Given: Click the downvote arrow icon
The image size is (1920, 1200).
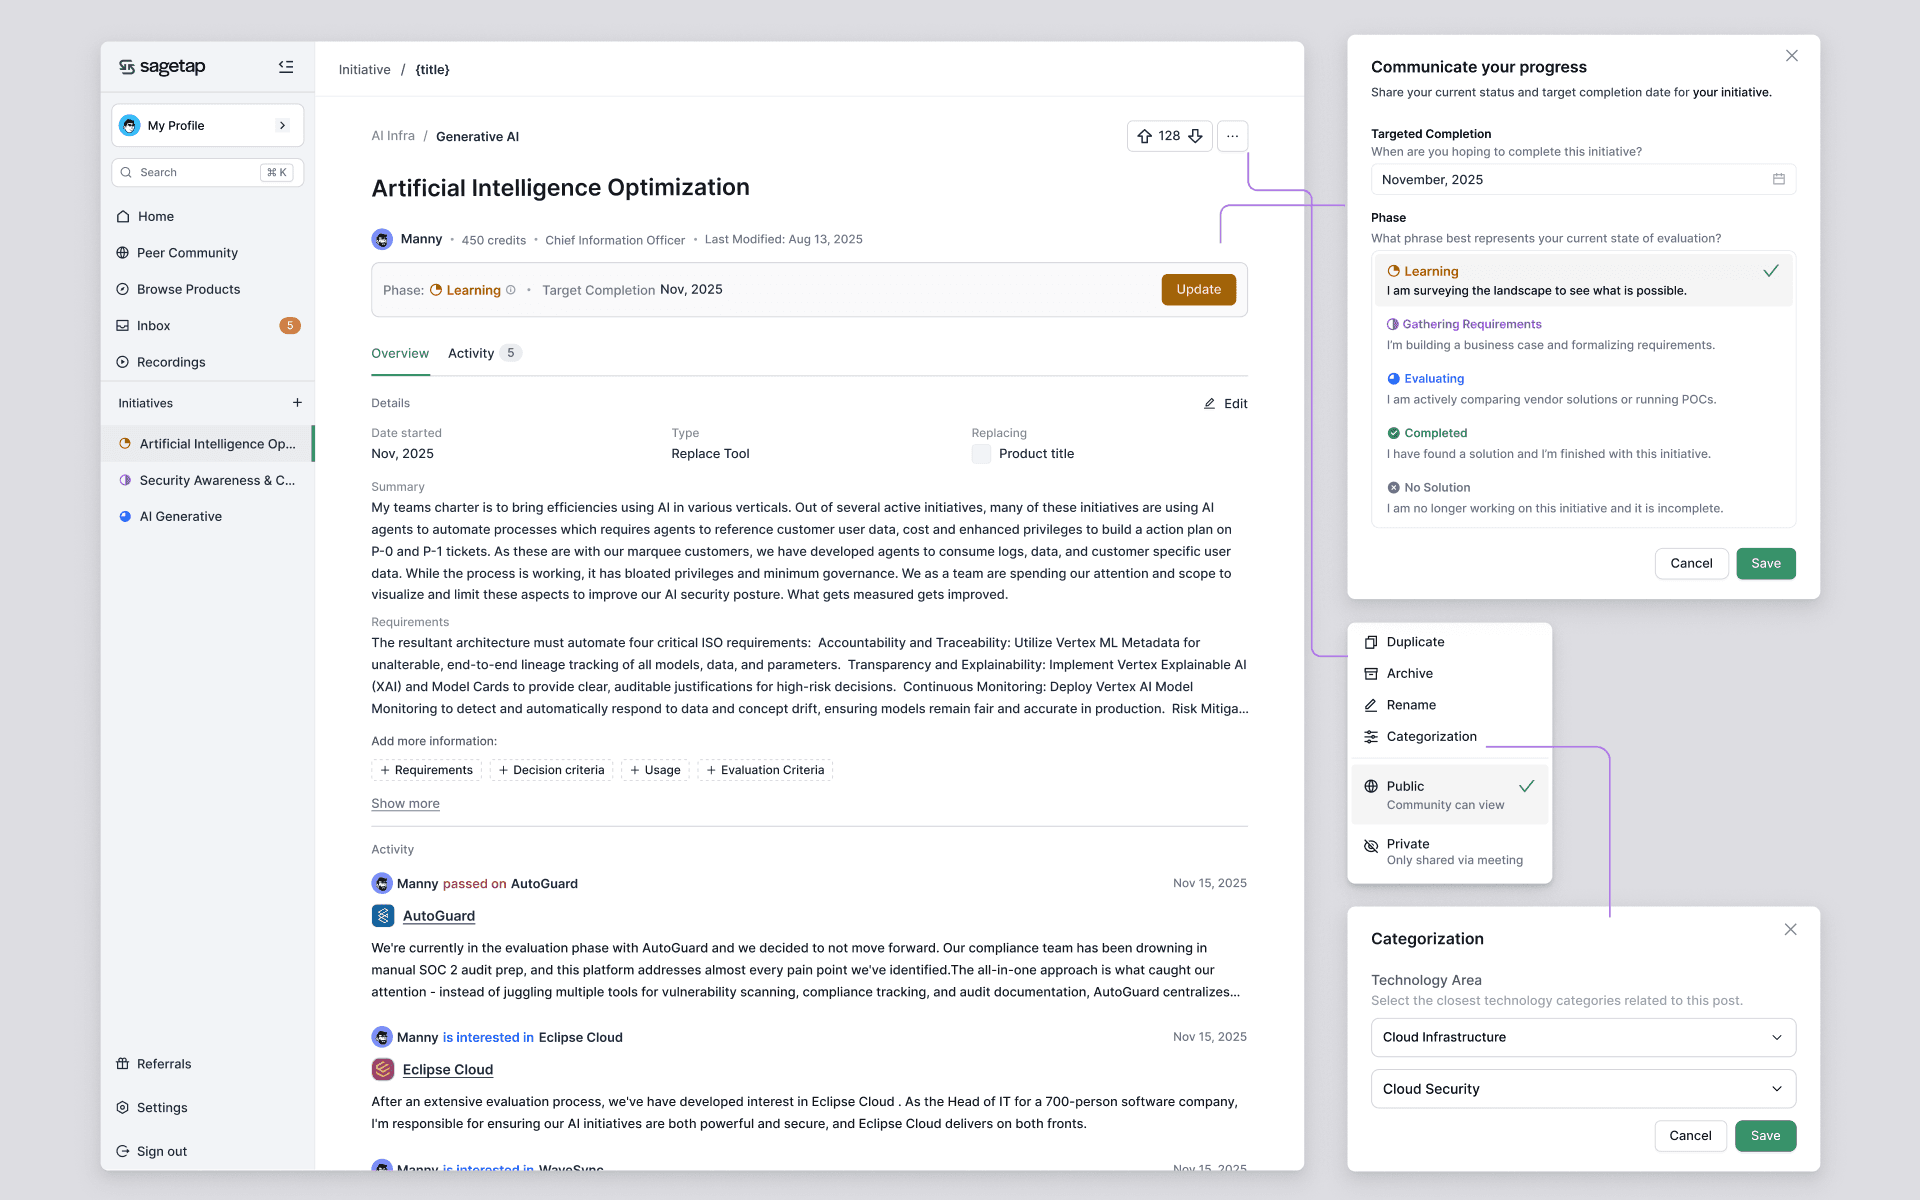Looking at the screenshot, I should pos(1195,136).
